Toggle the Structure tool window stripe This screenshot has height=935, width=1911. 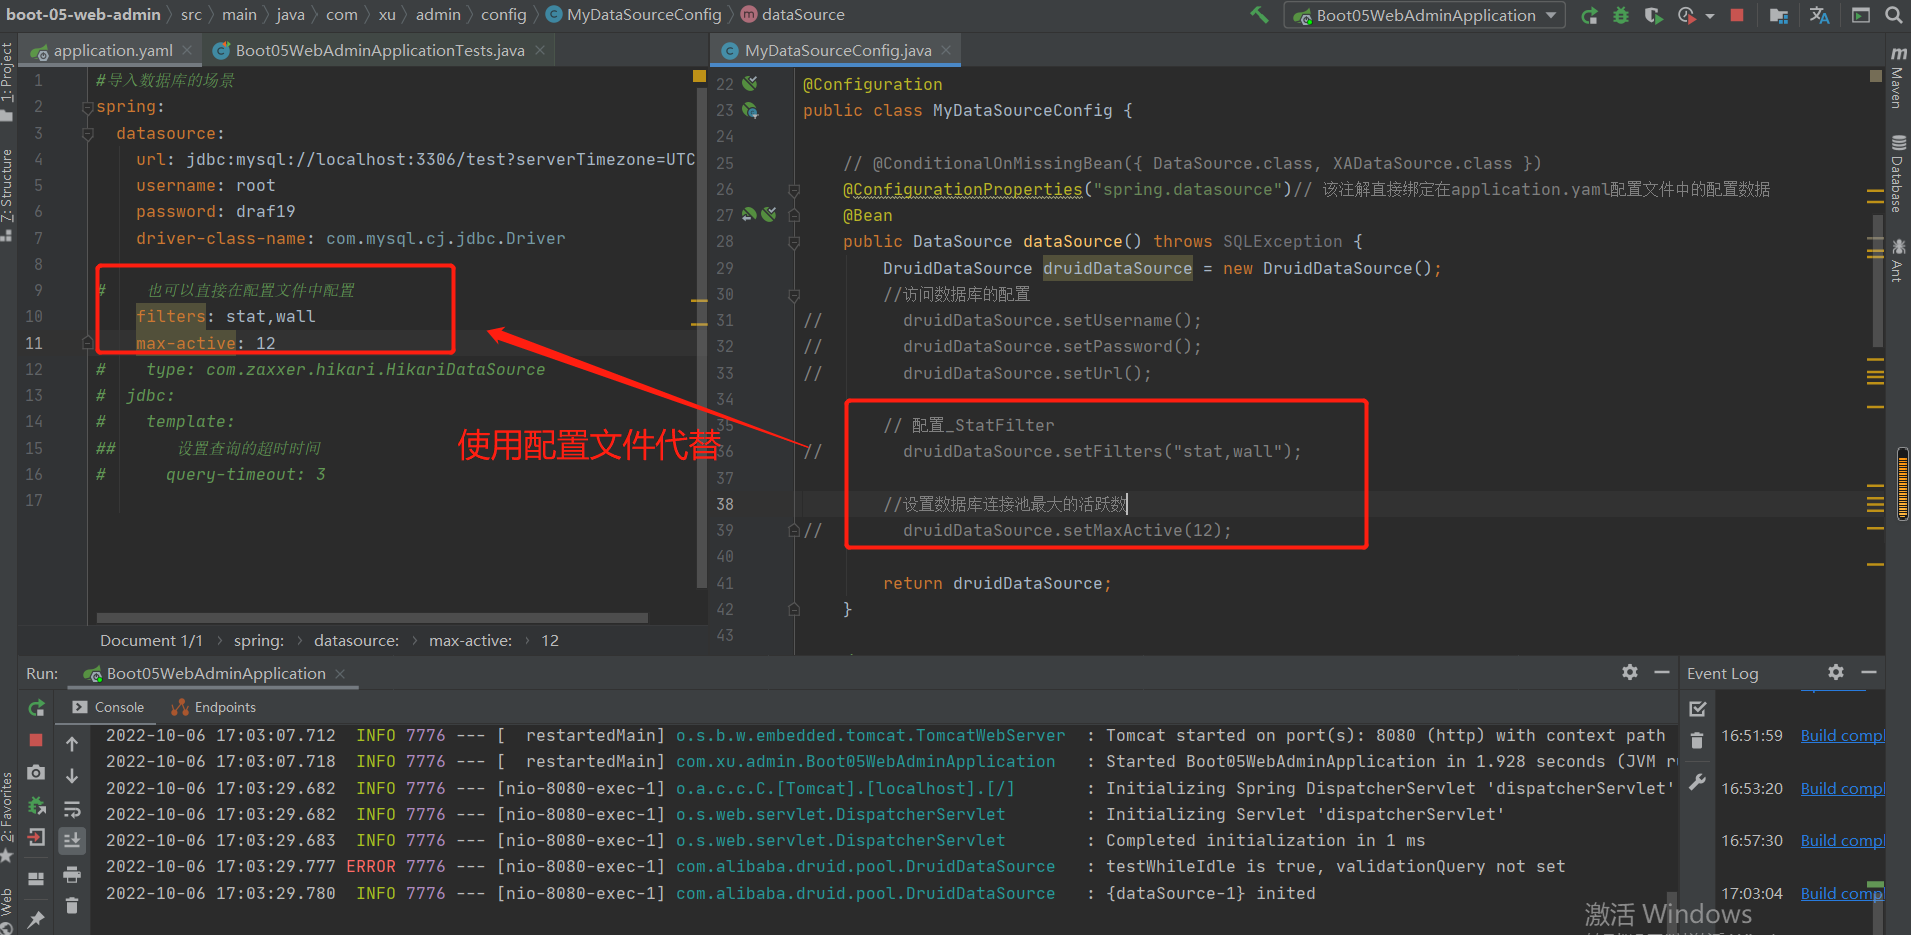[7, 195]
